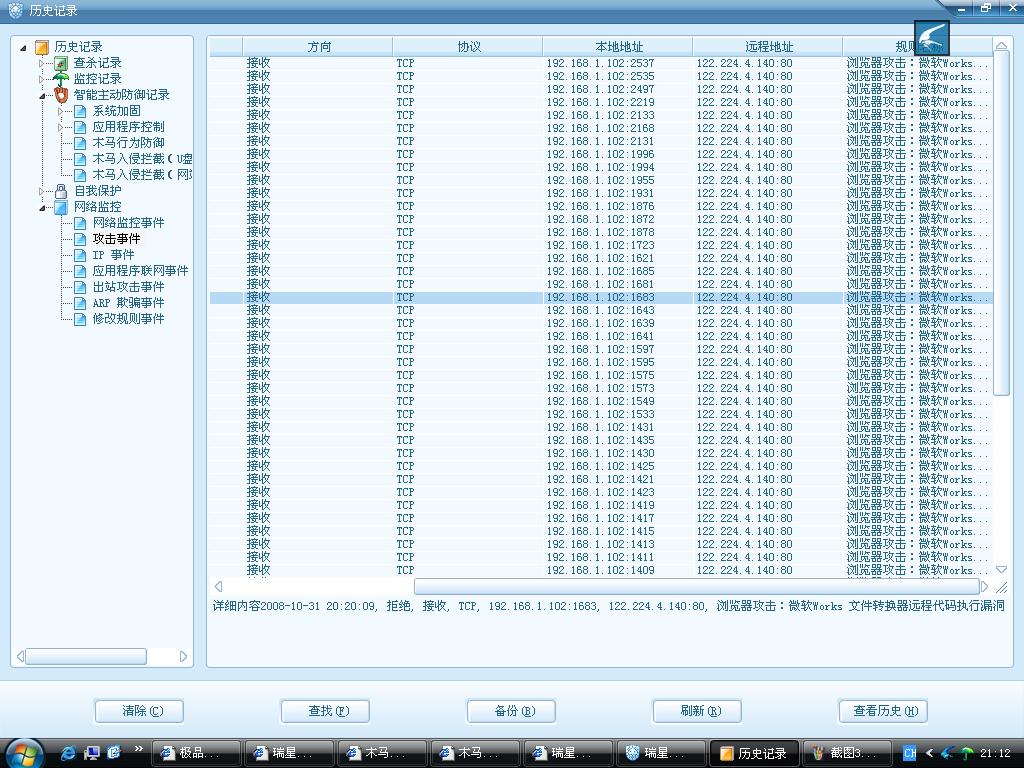Viewport: 1024px width, 768px height.
Task: Click the document icon beside 网络监控事件
Action: (80, 223)
